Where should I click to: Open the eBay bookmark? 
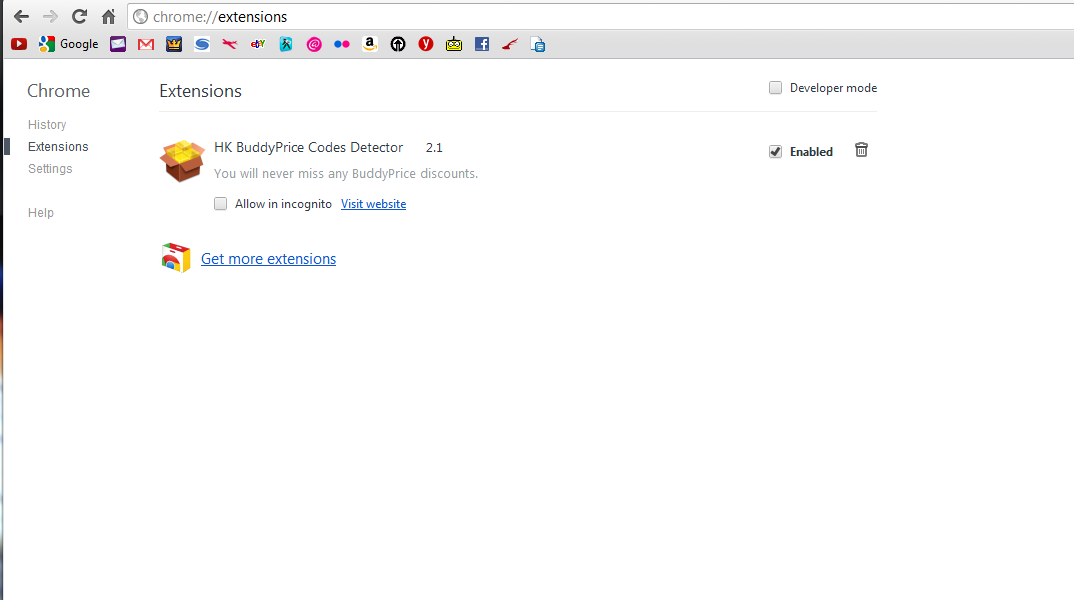(258, 45)
